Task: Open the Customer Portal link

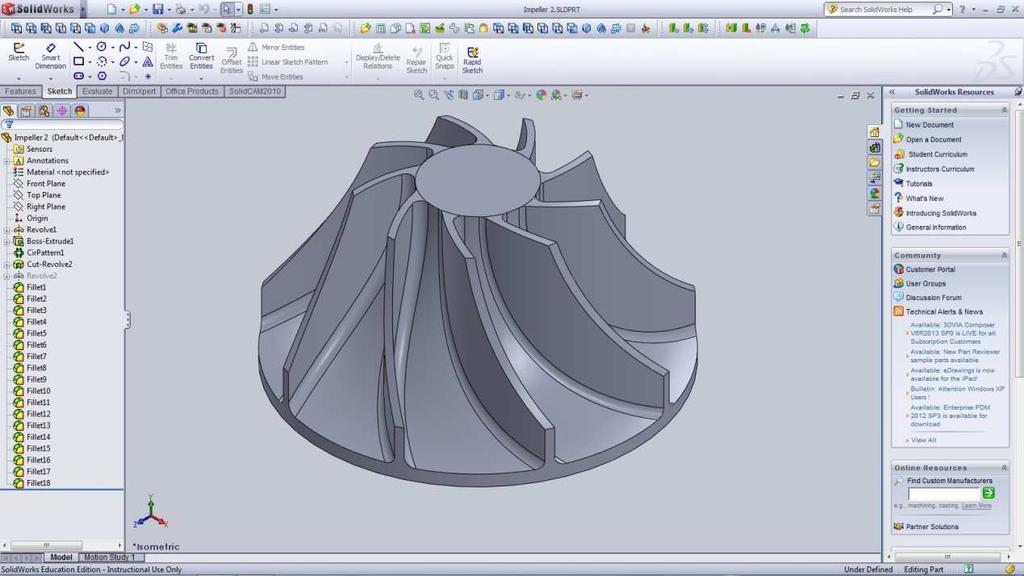Action: [x=930, y=270]
